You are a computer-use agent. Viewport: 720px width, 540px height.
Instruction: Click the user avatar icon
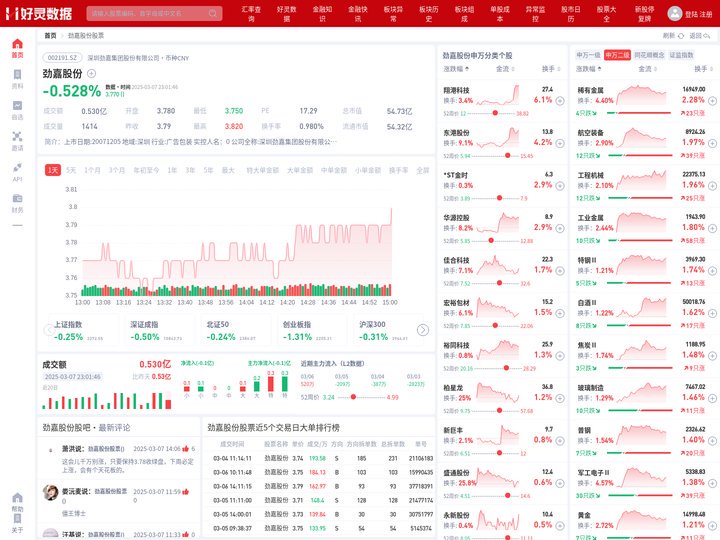[x=675, y=13]
